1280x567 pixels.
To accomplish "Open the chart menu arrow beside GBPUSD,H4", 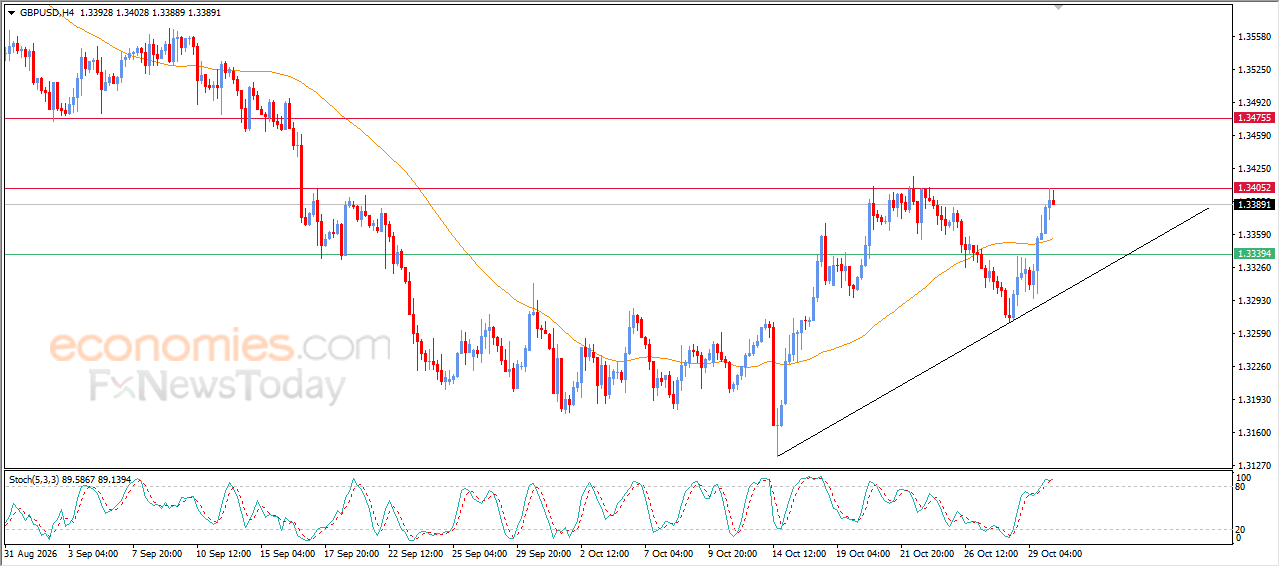I will pyautogui.click(x=11, y=13).
